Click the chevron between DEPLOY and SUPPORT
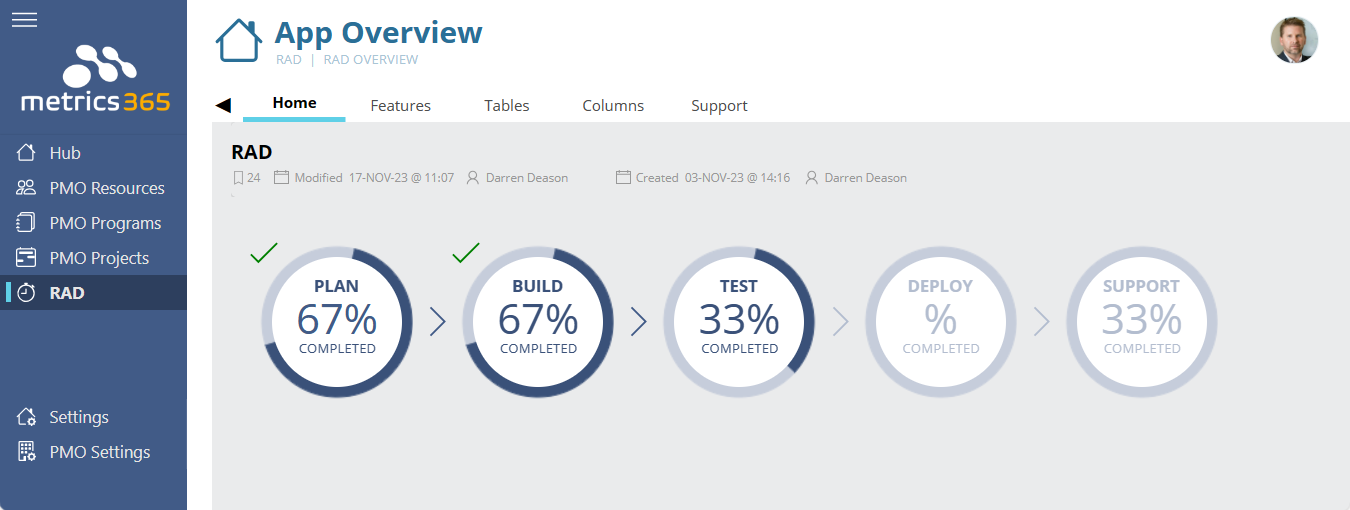 coord(1042,321)
